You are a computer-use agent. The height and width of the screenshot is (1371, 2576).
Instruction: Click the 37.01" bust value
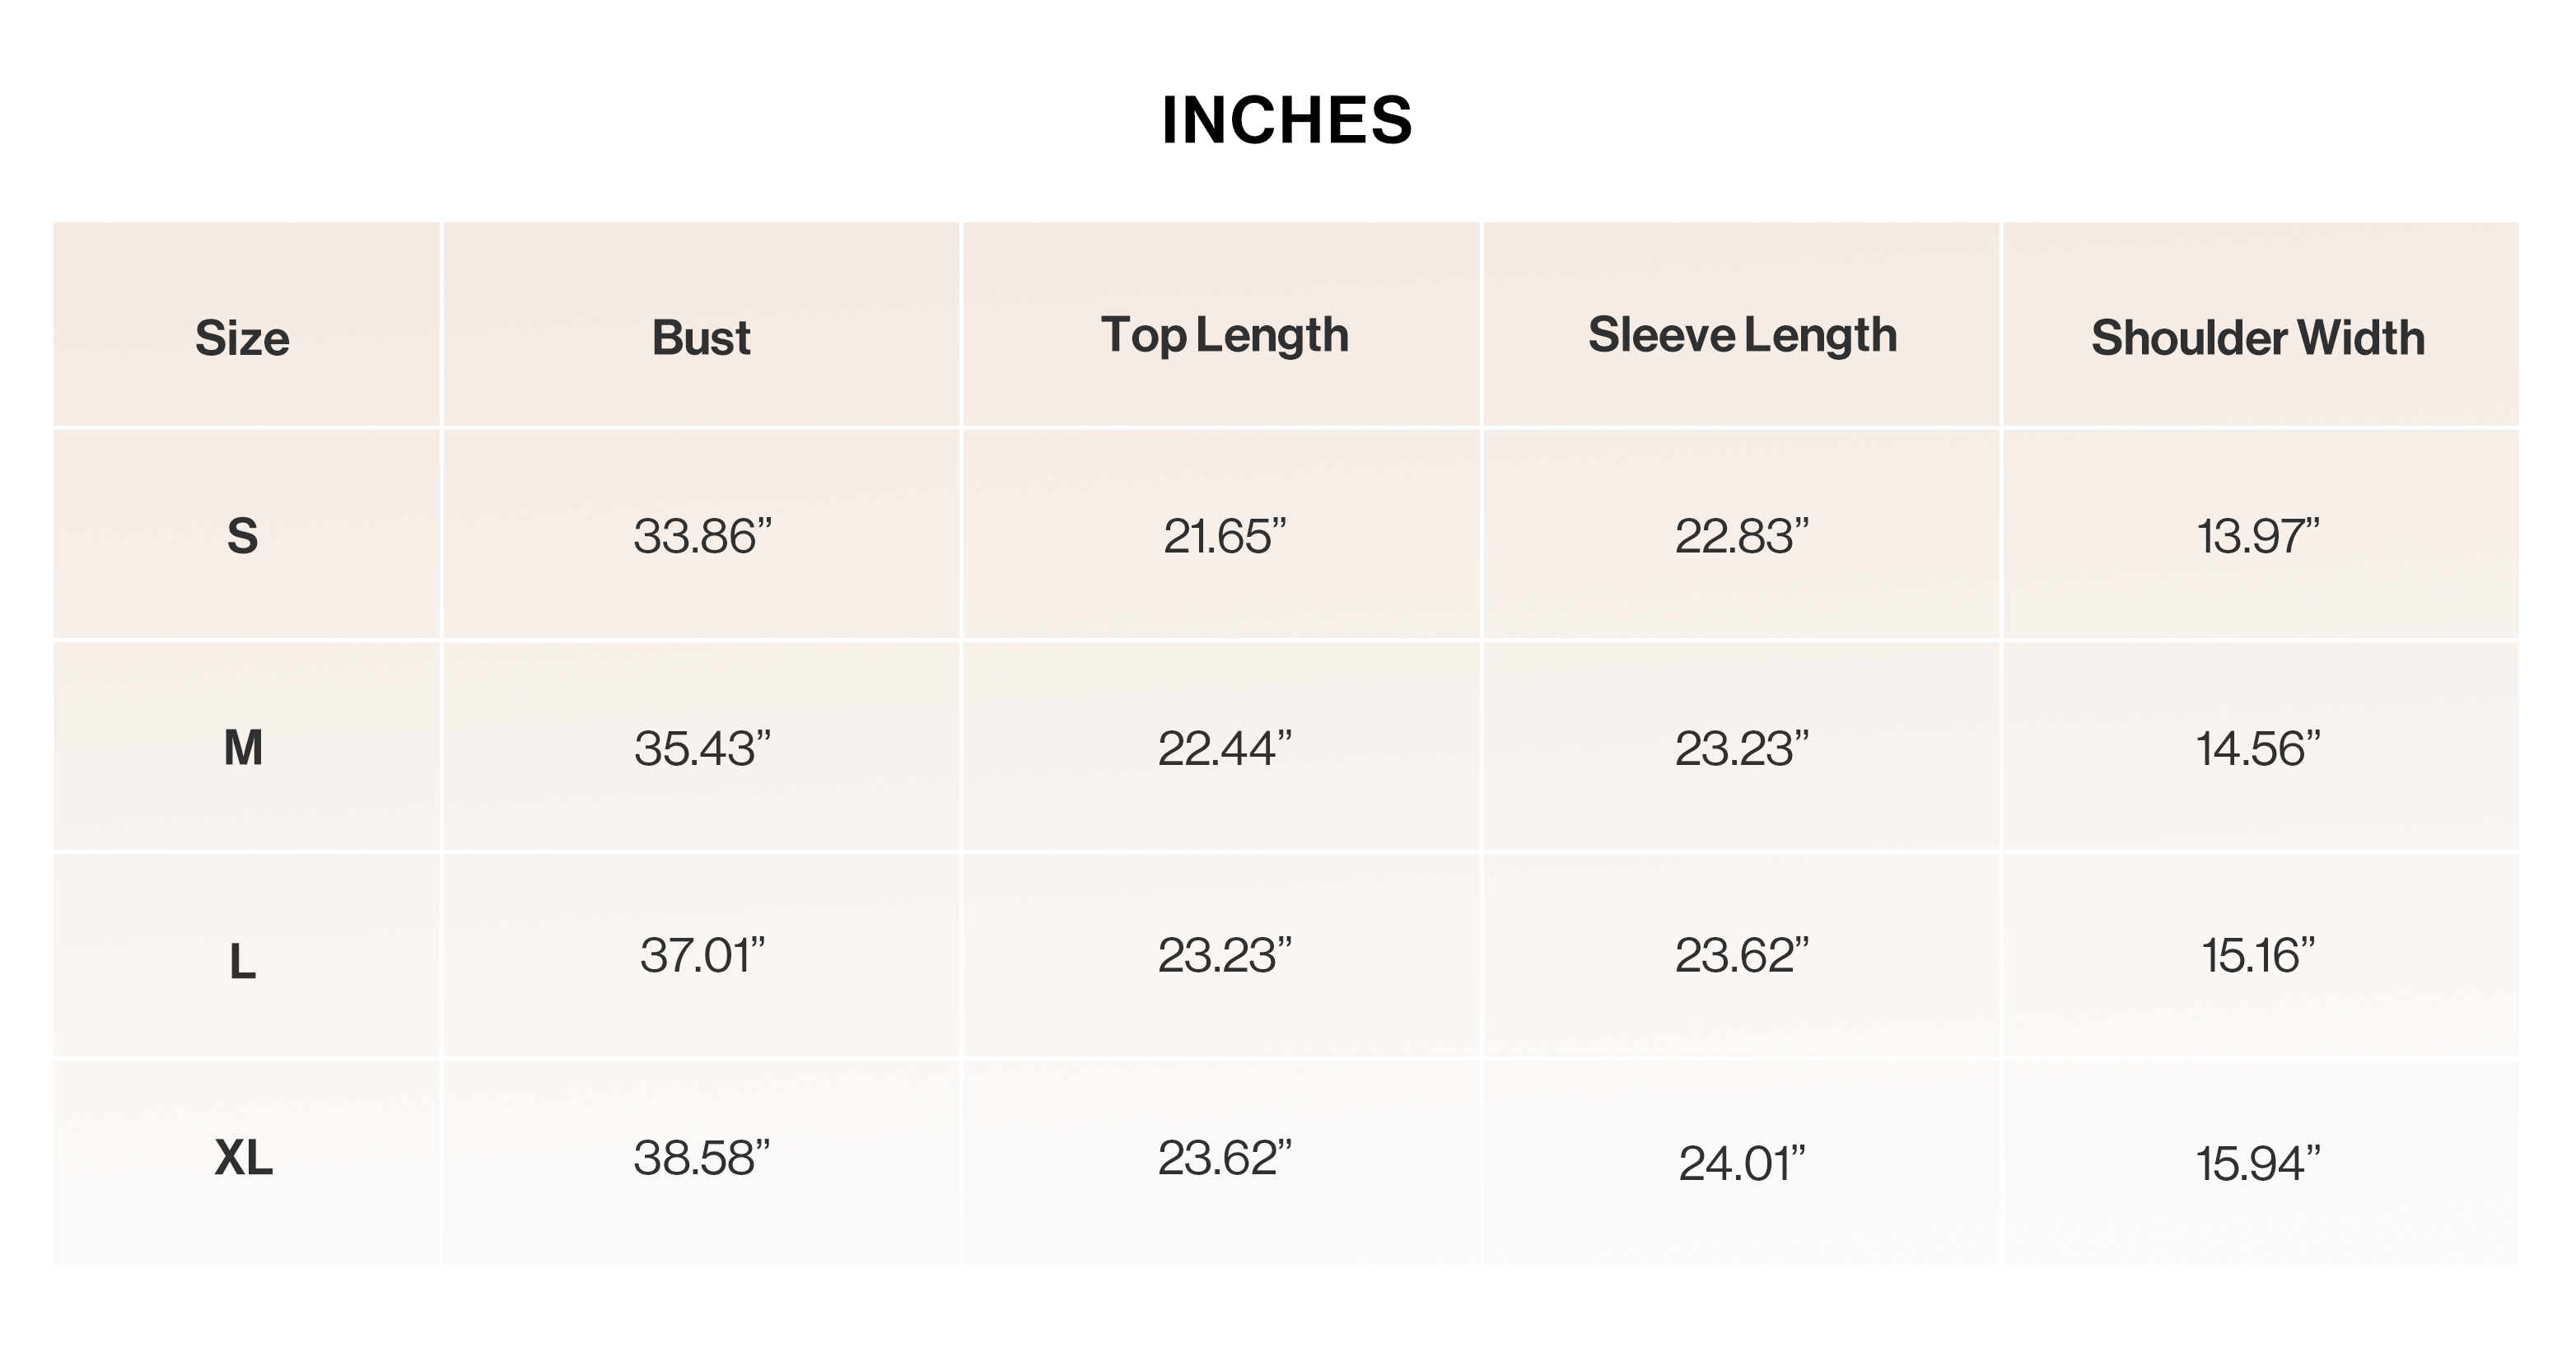[702, 955]
